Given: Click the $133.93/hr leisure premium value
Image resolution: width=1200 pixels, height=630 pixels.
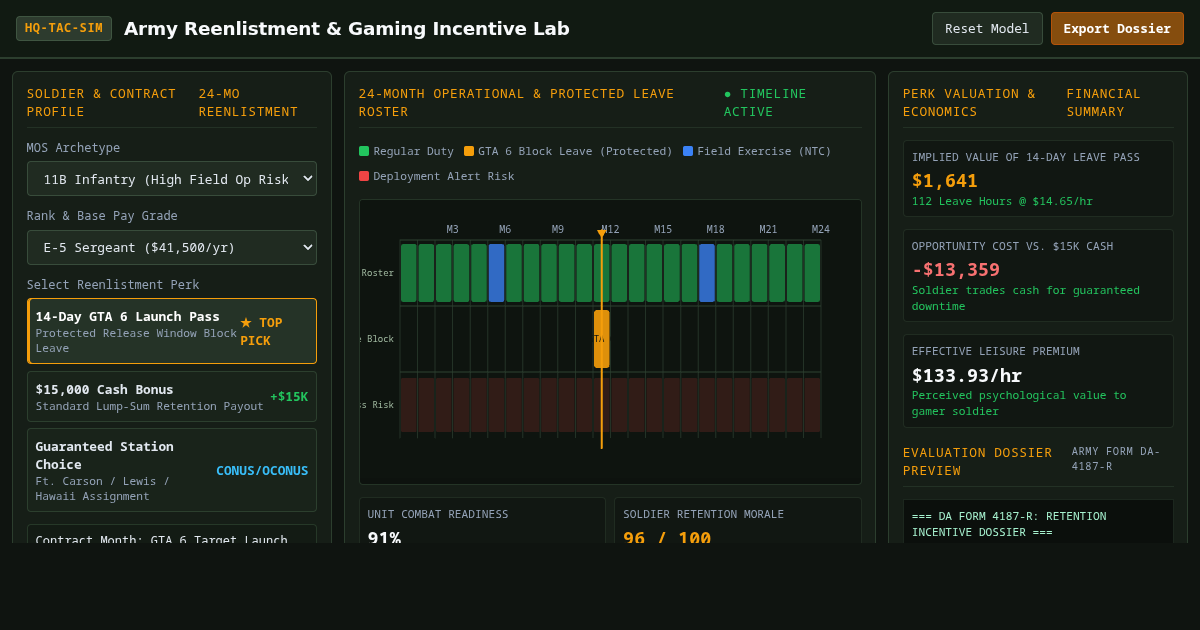Looking at the screenshot, I should (967, 375).
